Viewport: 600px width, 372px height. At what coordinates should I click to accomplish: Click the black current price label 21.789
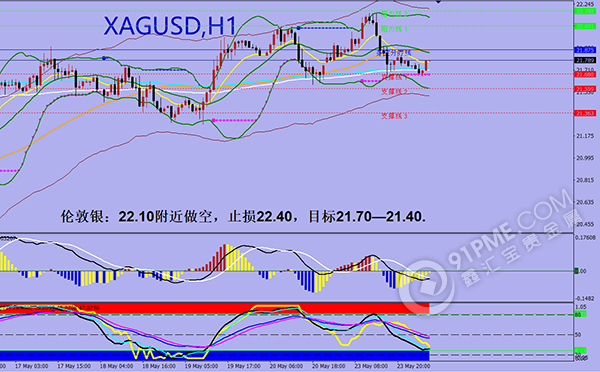click(x=585, y=60)
